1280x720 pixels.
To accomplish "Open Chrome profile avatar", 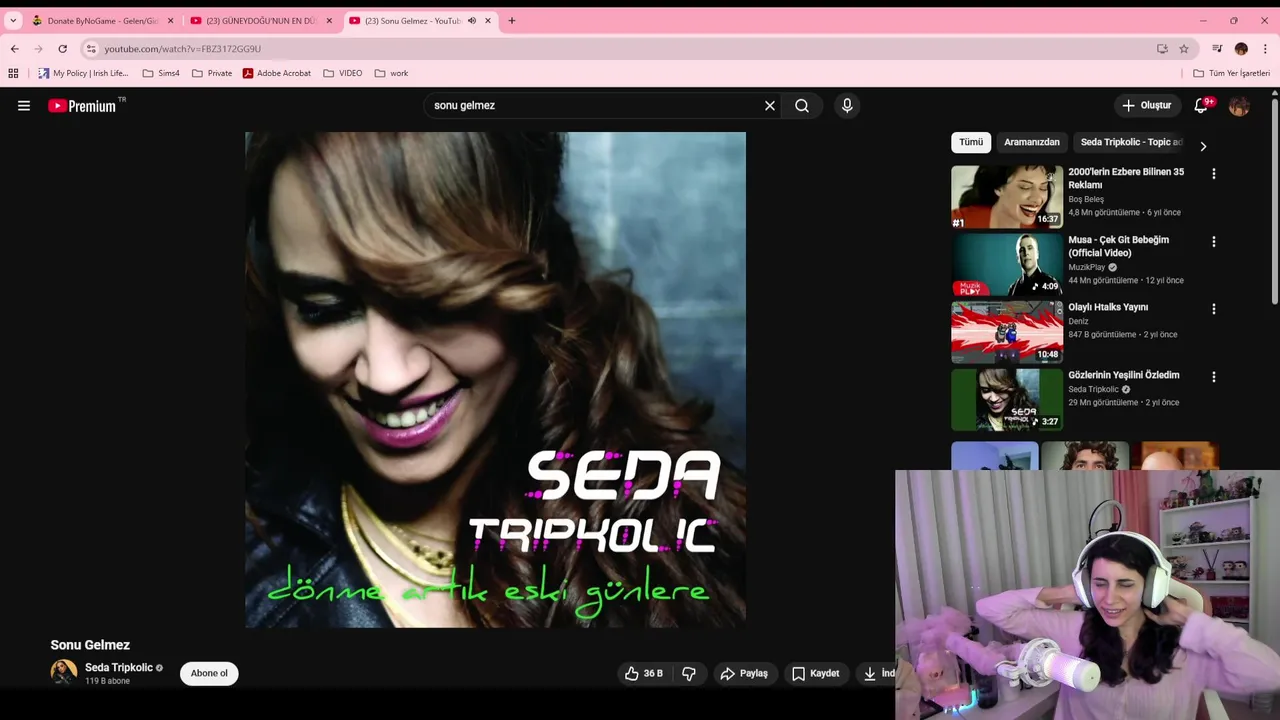I will coord(1241,48).
